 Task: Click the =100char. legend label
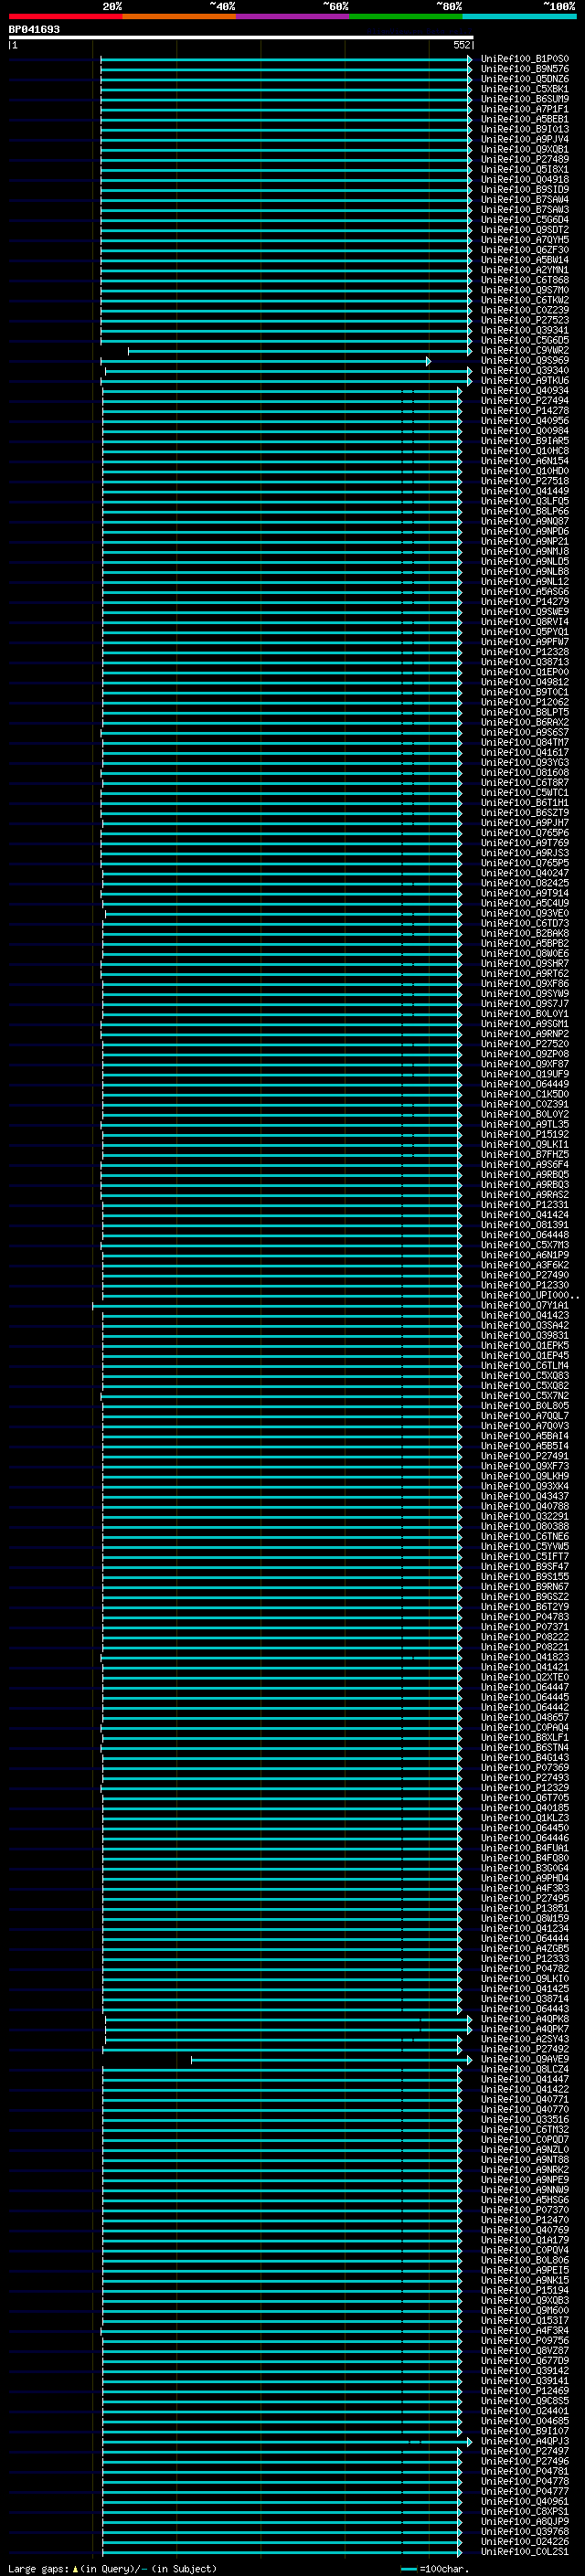pos(444,2569)
